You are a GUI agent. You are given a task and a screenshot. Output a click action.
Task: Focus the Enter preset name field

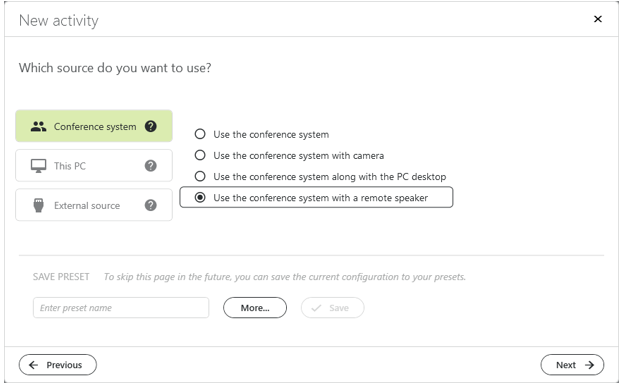(x=121, y=308)
